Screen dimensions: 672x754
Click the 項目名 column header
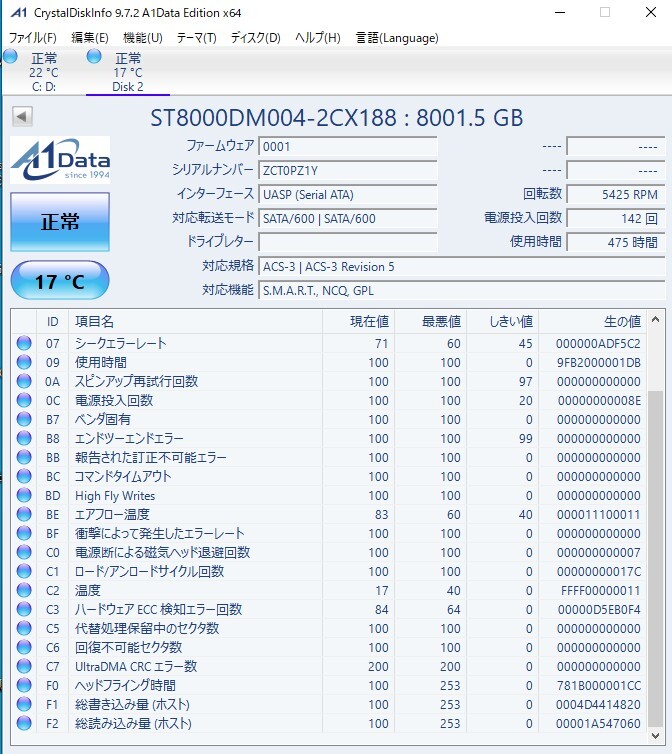[195, 321]
